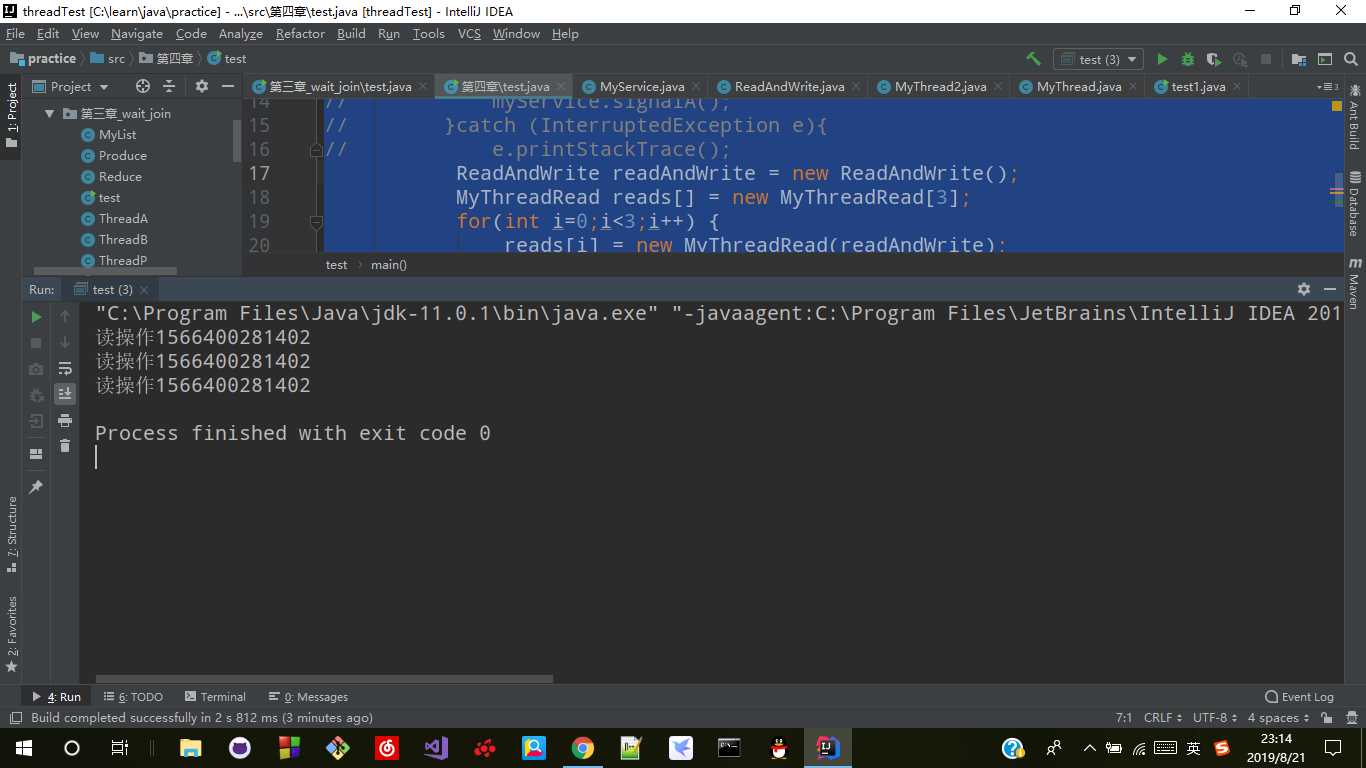Open the 6: TODO tool window
1366x768 pixels.
point(133,697)
